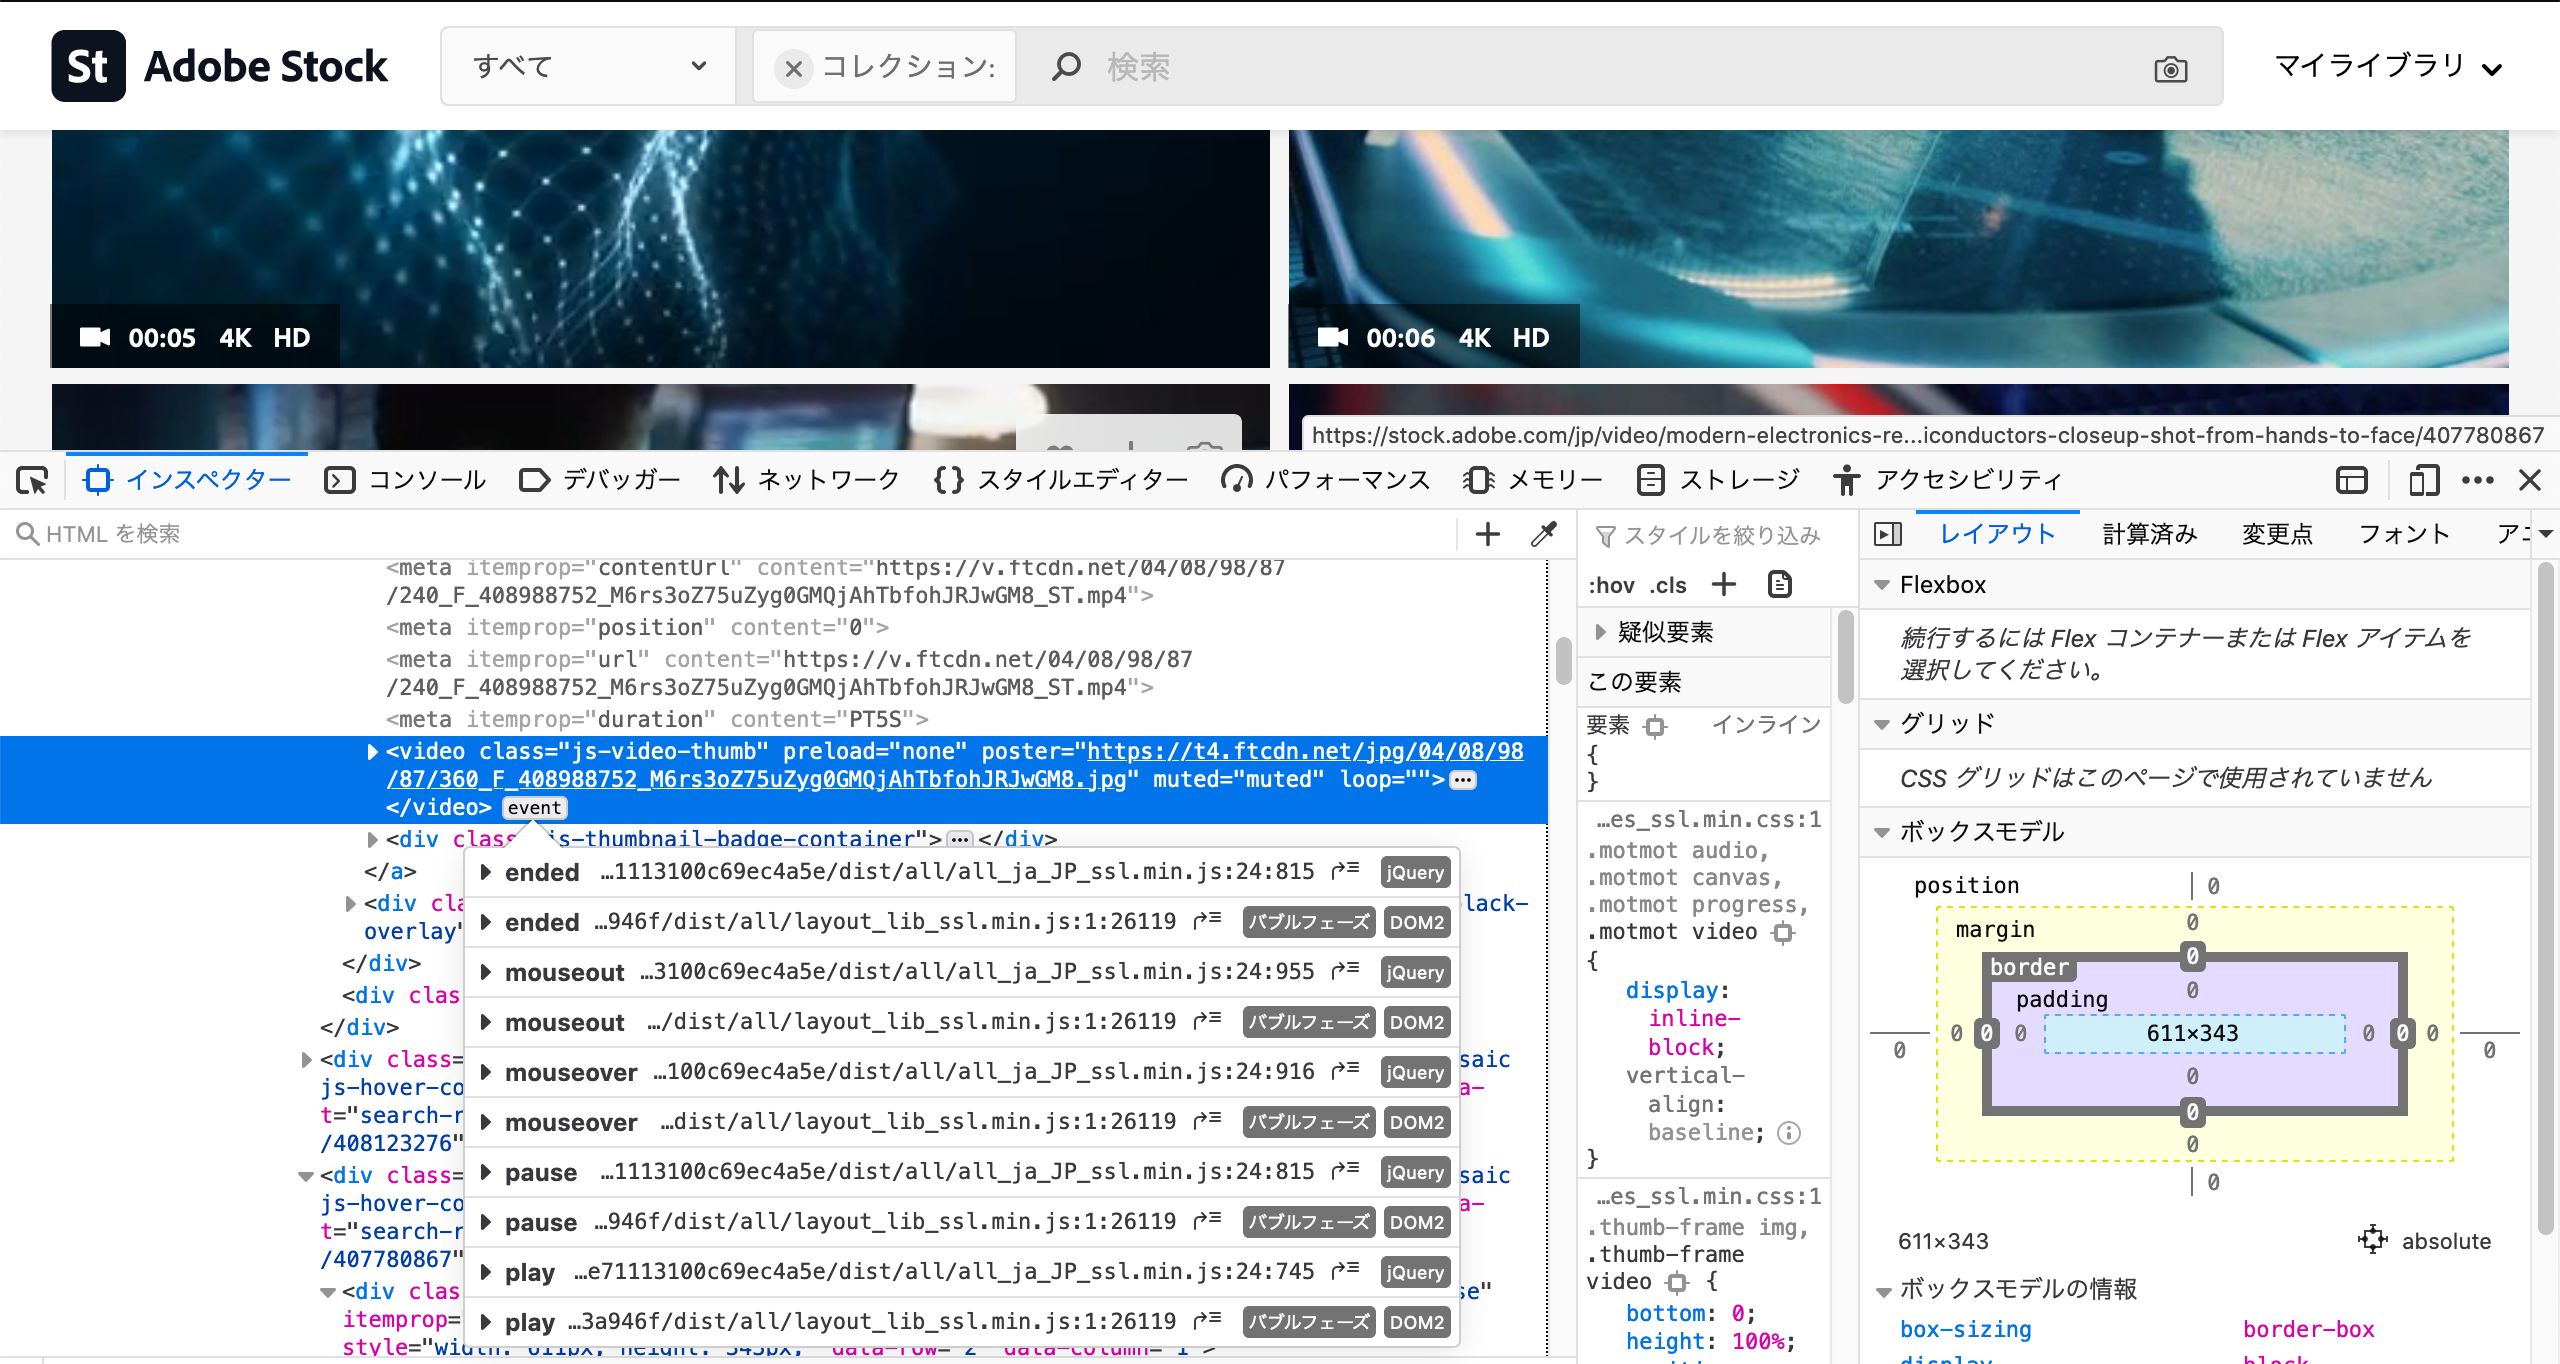Open the マイライブラリ menu
The height and width of the screenshot is (1364, 2560).
pos(2386,66)
